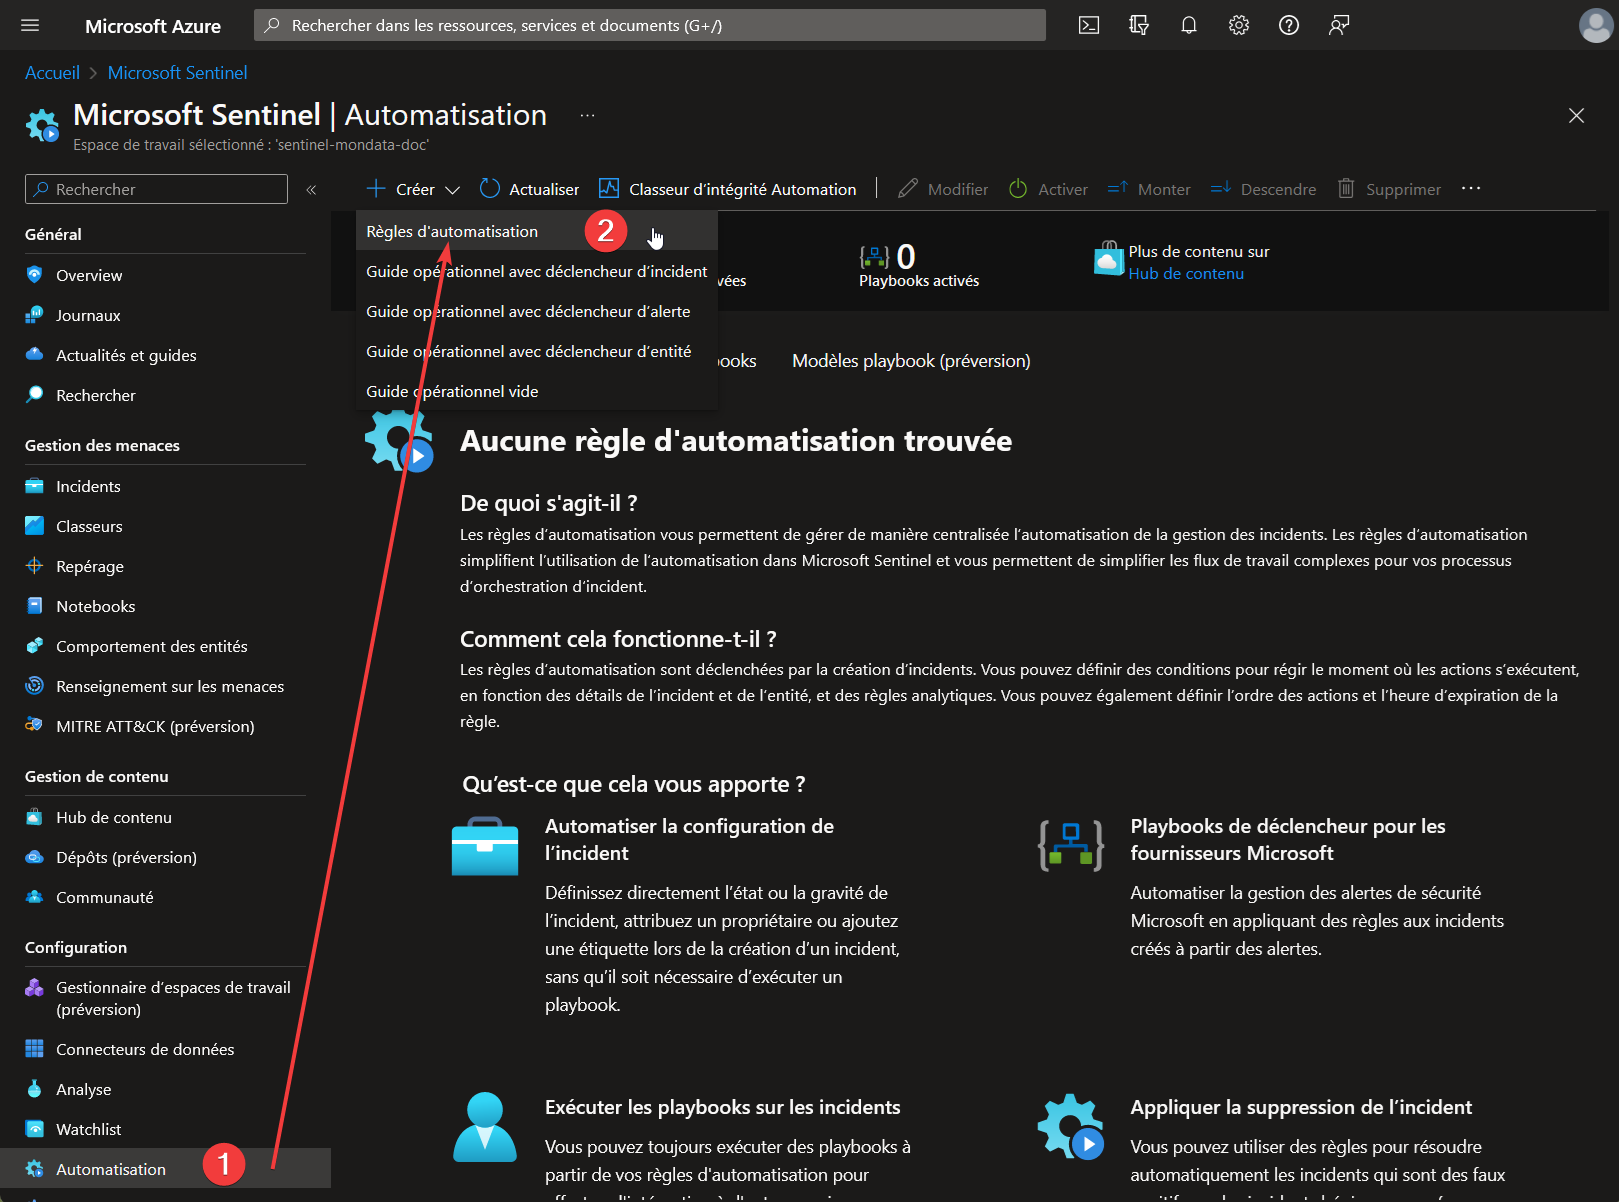Viewport: 1619px width, 1202px height.
Task: Focus the global Azure search bar
Action: pos(650,25)
